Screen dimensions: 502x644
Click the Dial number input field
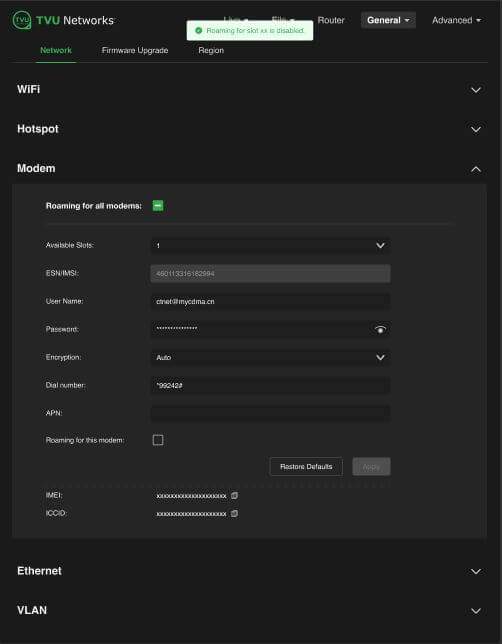[270, 385]
